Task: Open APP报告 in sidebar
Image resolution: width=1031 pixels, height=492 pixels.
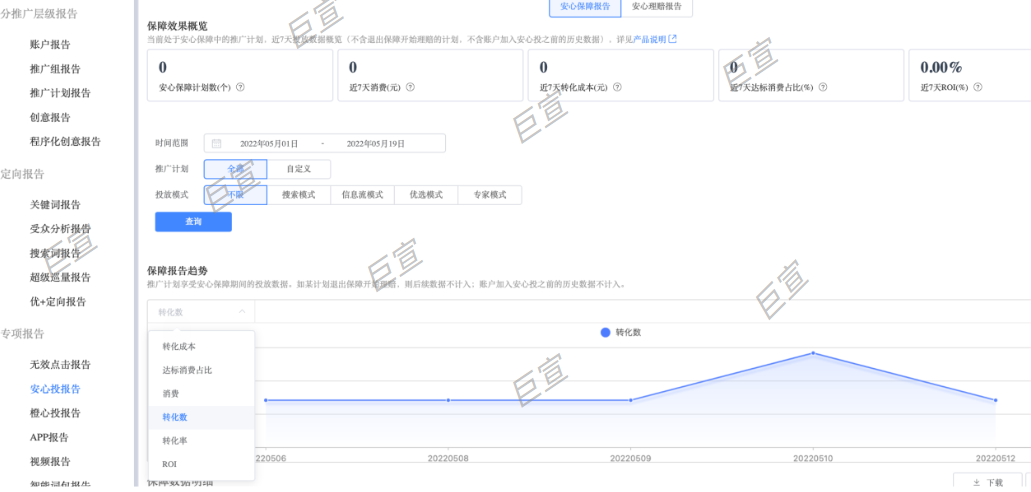Action: (x=49, y=437)
